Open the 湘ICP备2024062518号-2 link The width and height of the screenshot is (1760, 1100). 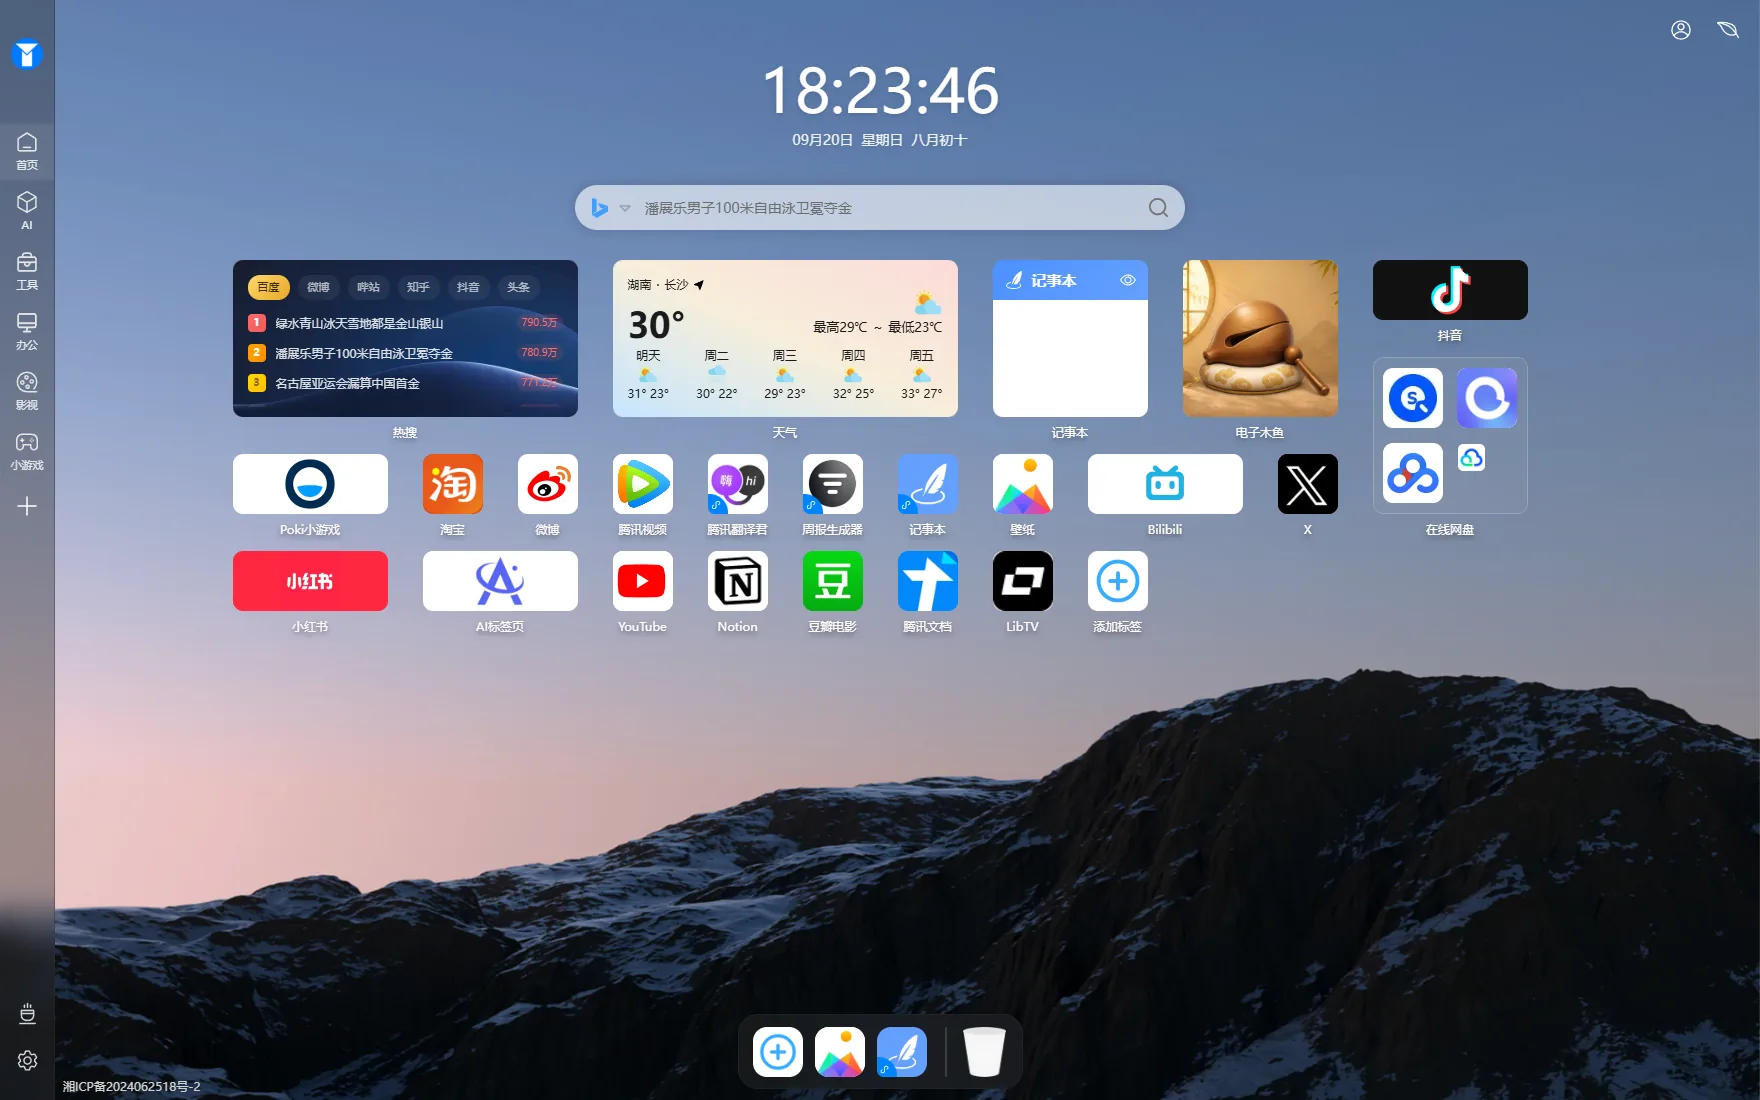pyautogui.click(x=132, y=1086)
